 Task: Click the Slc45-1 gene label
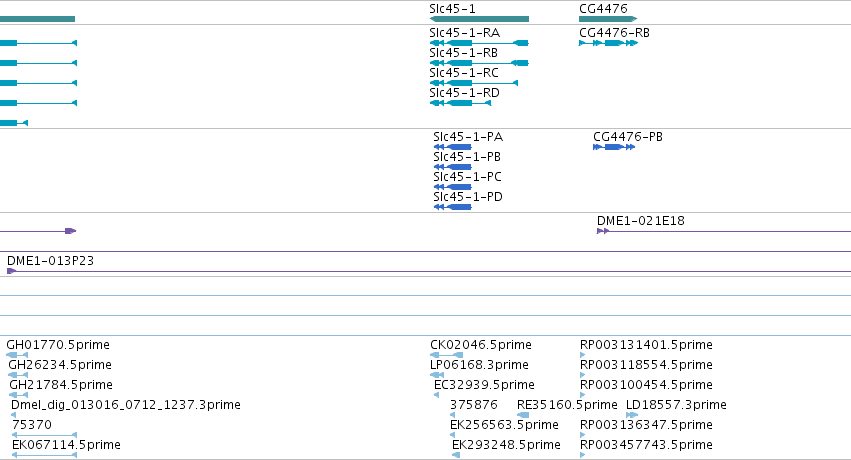452,9
